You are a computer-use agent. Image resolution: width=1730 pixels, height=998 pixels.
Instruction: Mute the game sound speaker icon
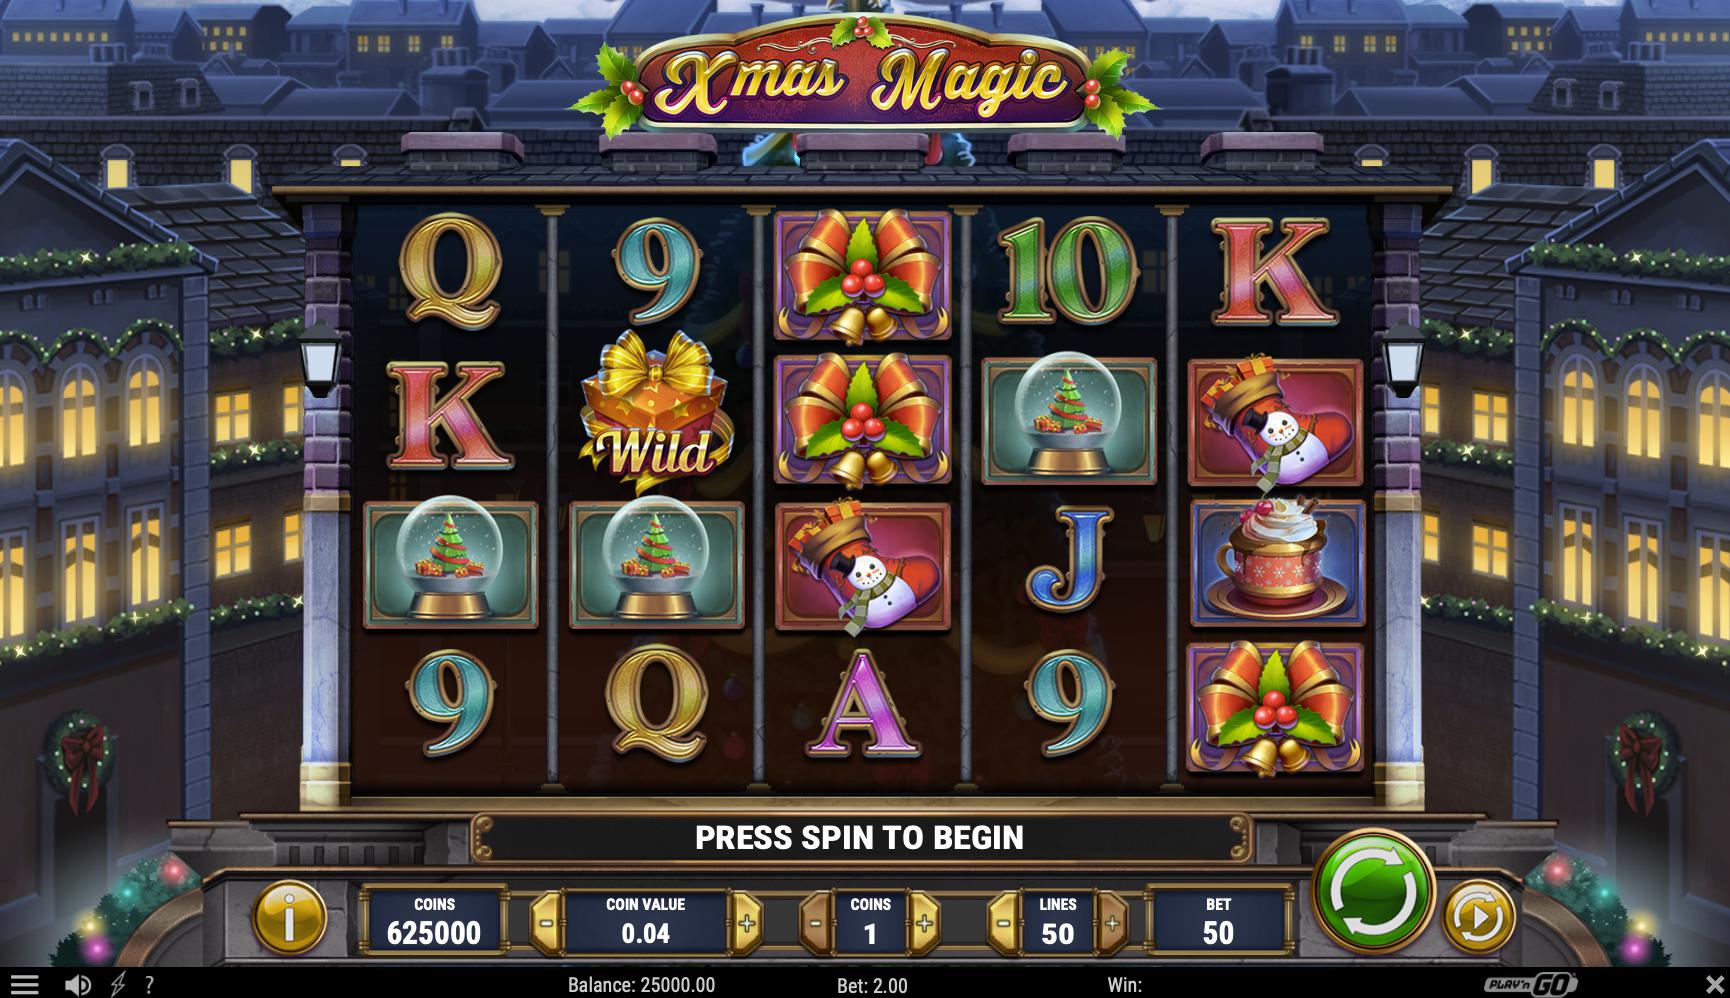[x=77, y=985]
